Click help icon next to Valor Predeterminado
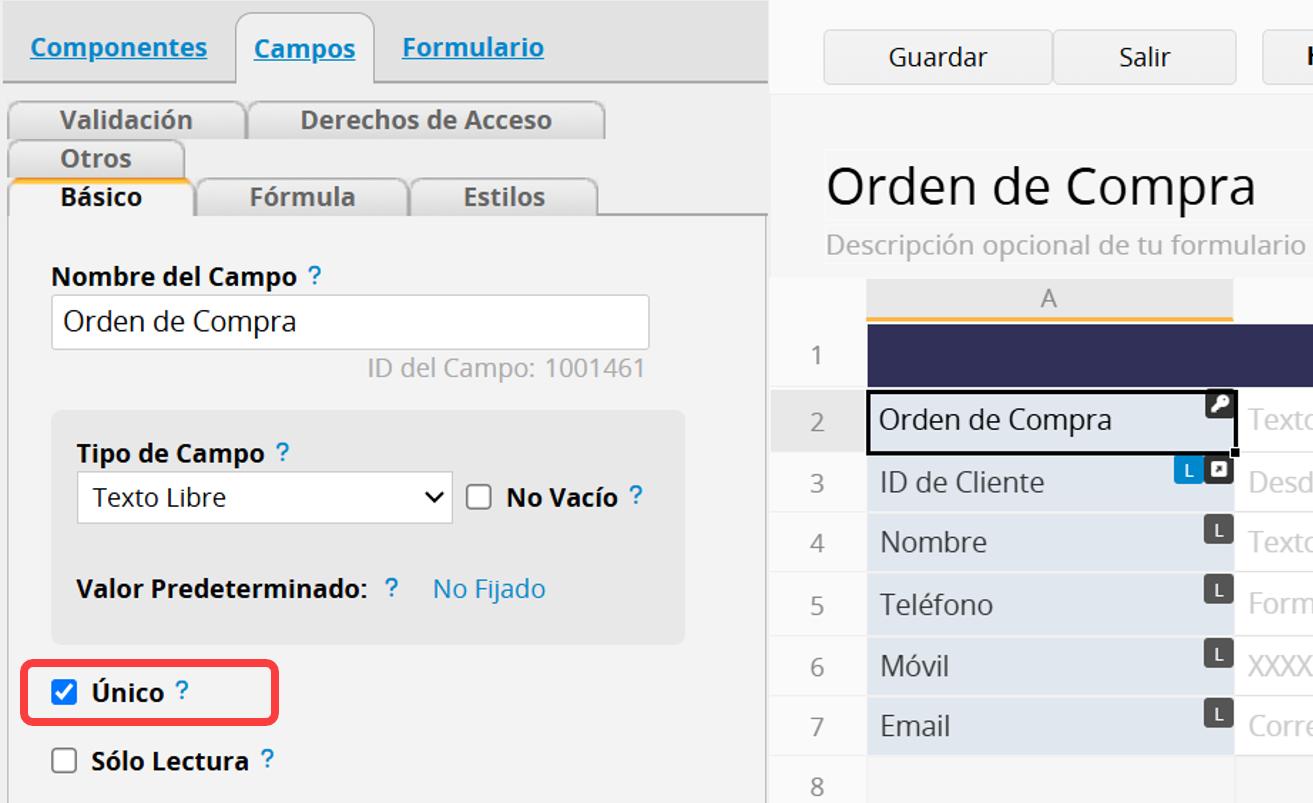The image size is (1313, 803). [392, 588]
